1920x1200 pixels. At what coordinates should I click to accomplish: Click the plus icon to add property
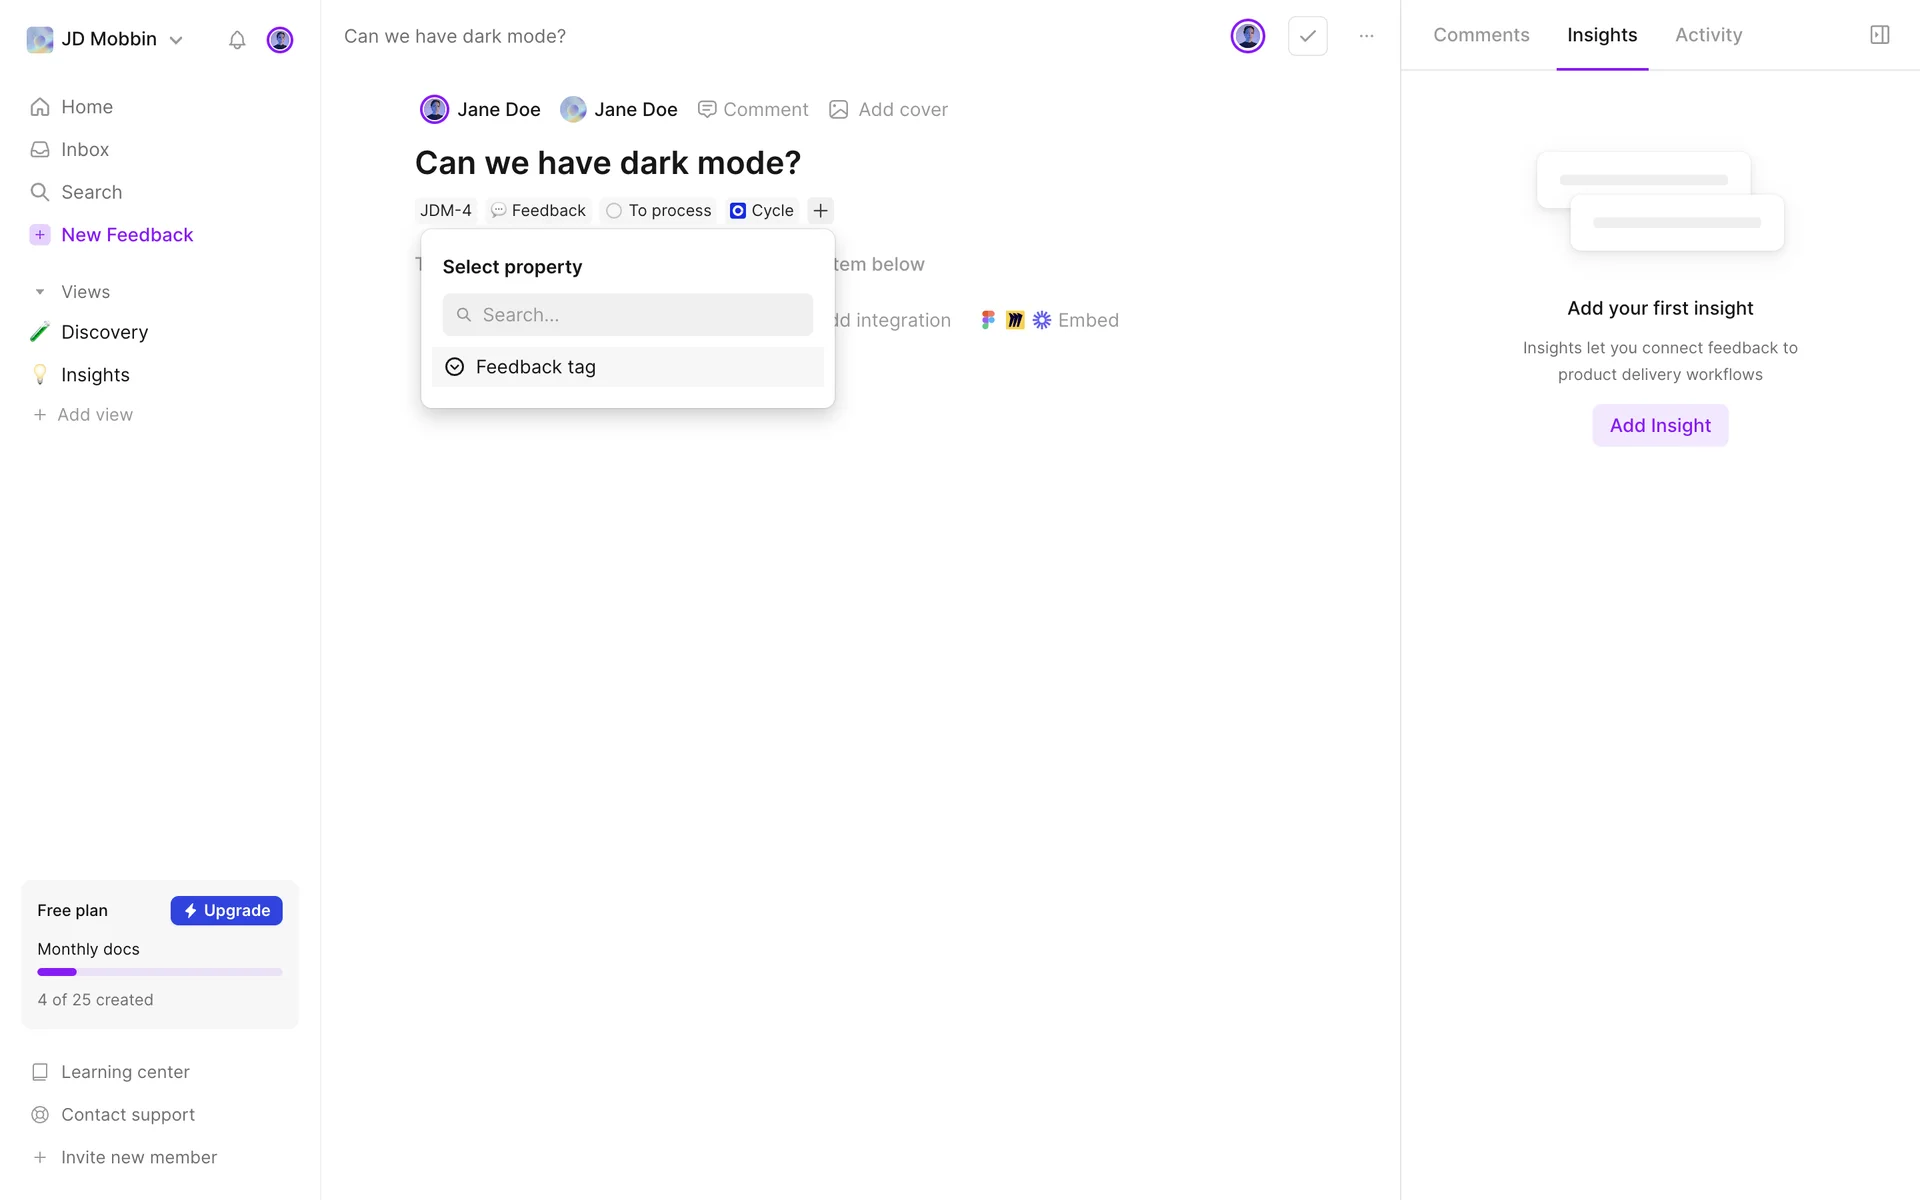820,210
